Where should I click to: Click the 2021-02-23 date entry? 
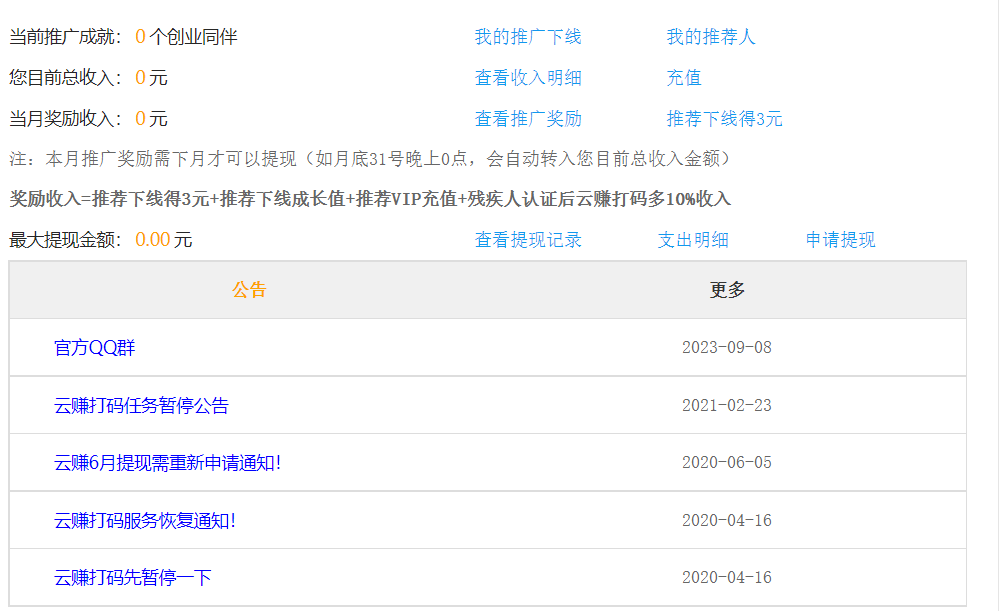tap(726, 406)
